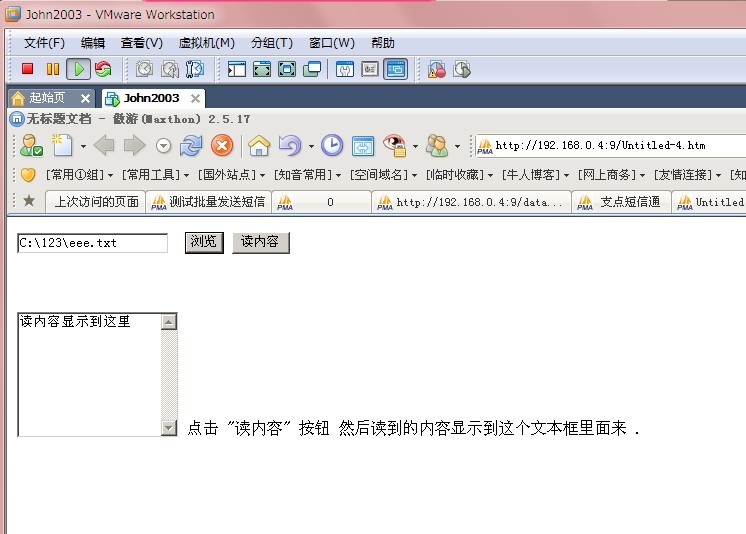Screen dimensions: 746x534
Task: Open the 文件(F) menu
Action: 44,43
